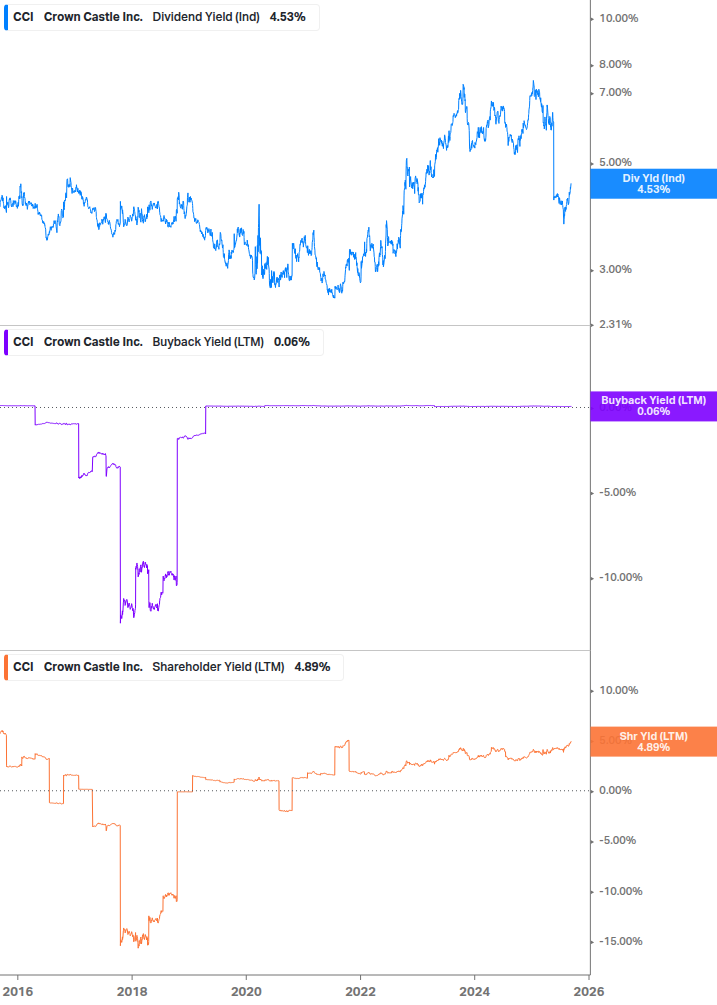Click the 2026 label on the time axis

[588, 992]
